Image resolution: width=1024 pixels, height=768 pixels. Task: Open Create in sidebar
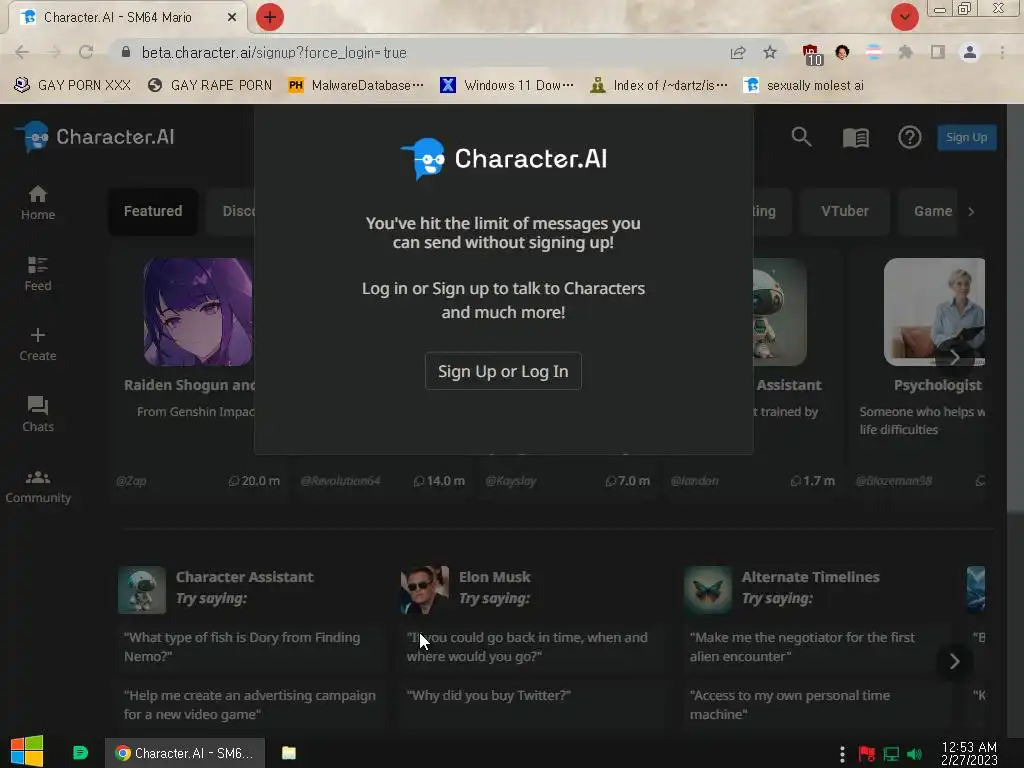[38, 345]
